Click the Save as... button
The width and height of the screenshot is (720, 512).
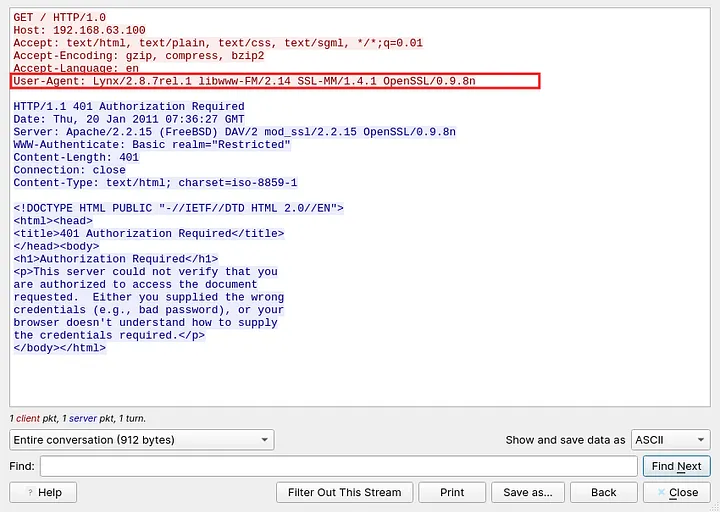pyautogui.click(x=528, y=492)
